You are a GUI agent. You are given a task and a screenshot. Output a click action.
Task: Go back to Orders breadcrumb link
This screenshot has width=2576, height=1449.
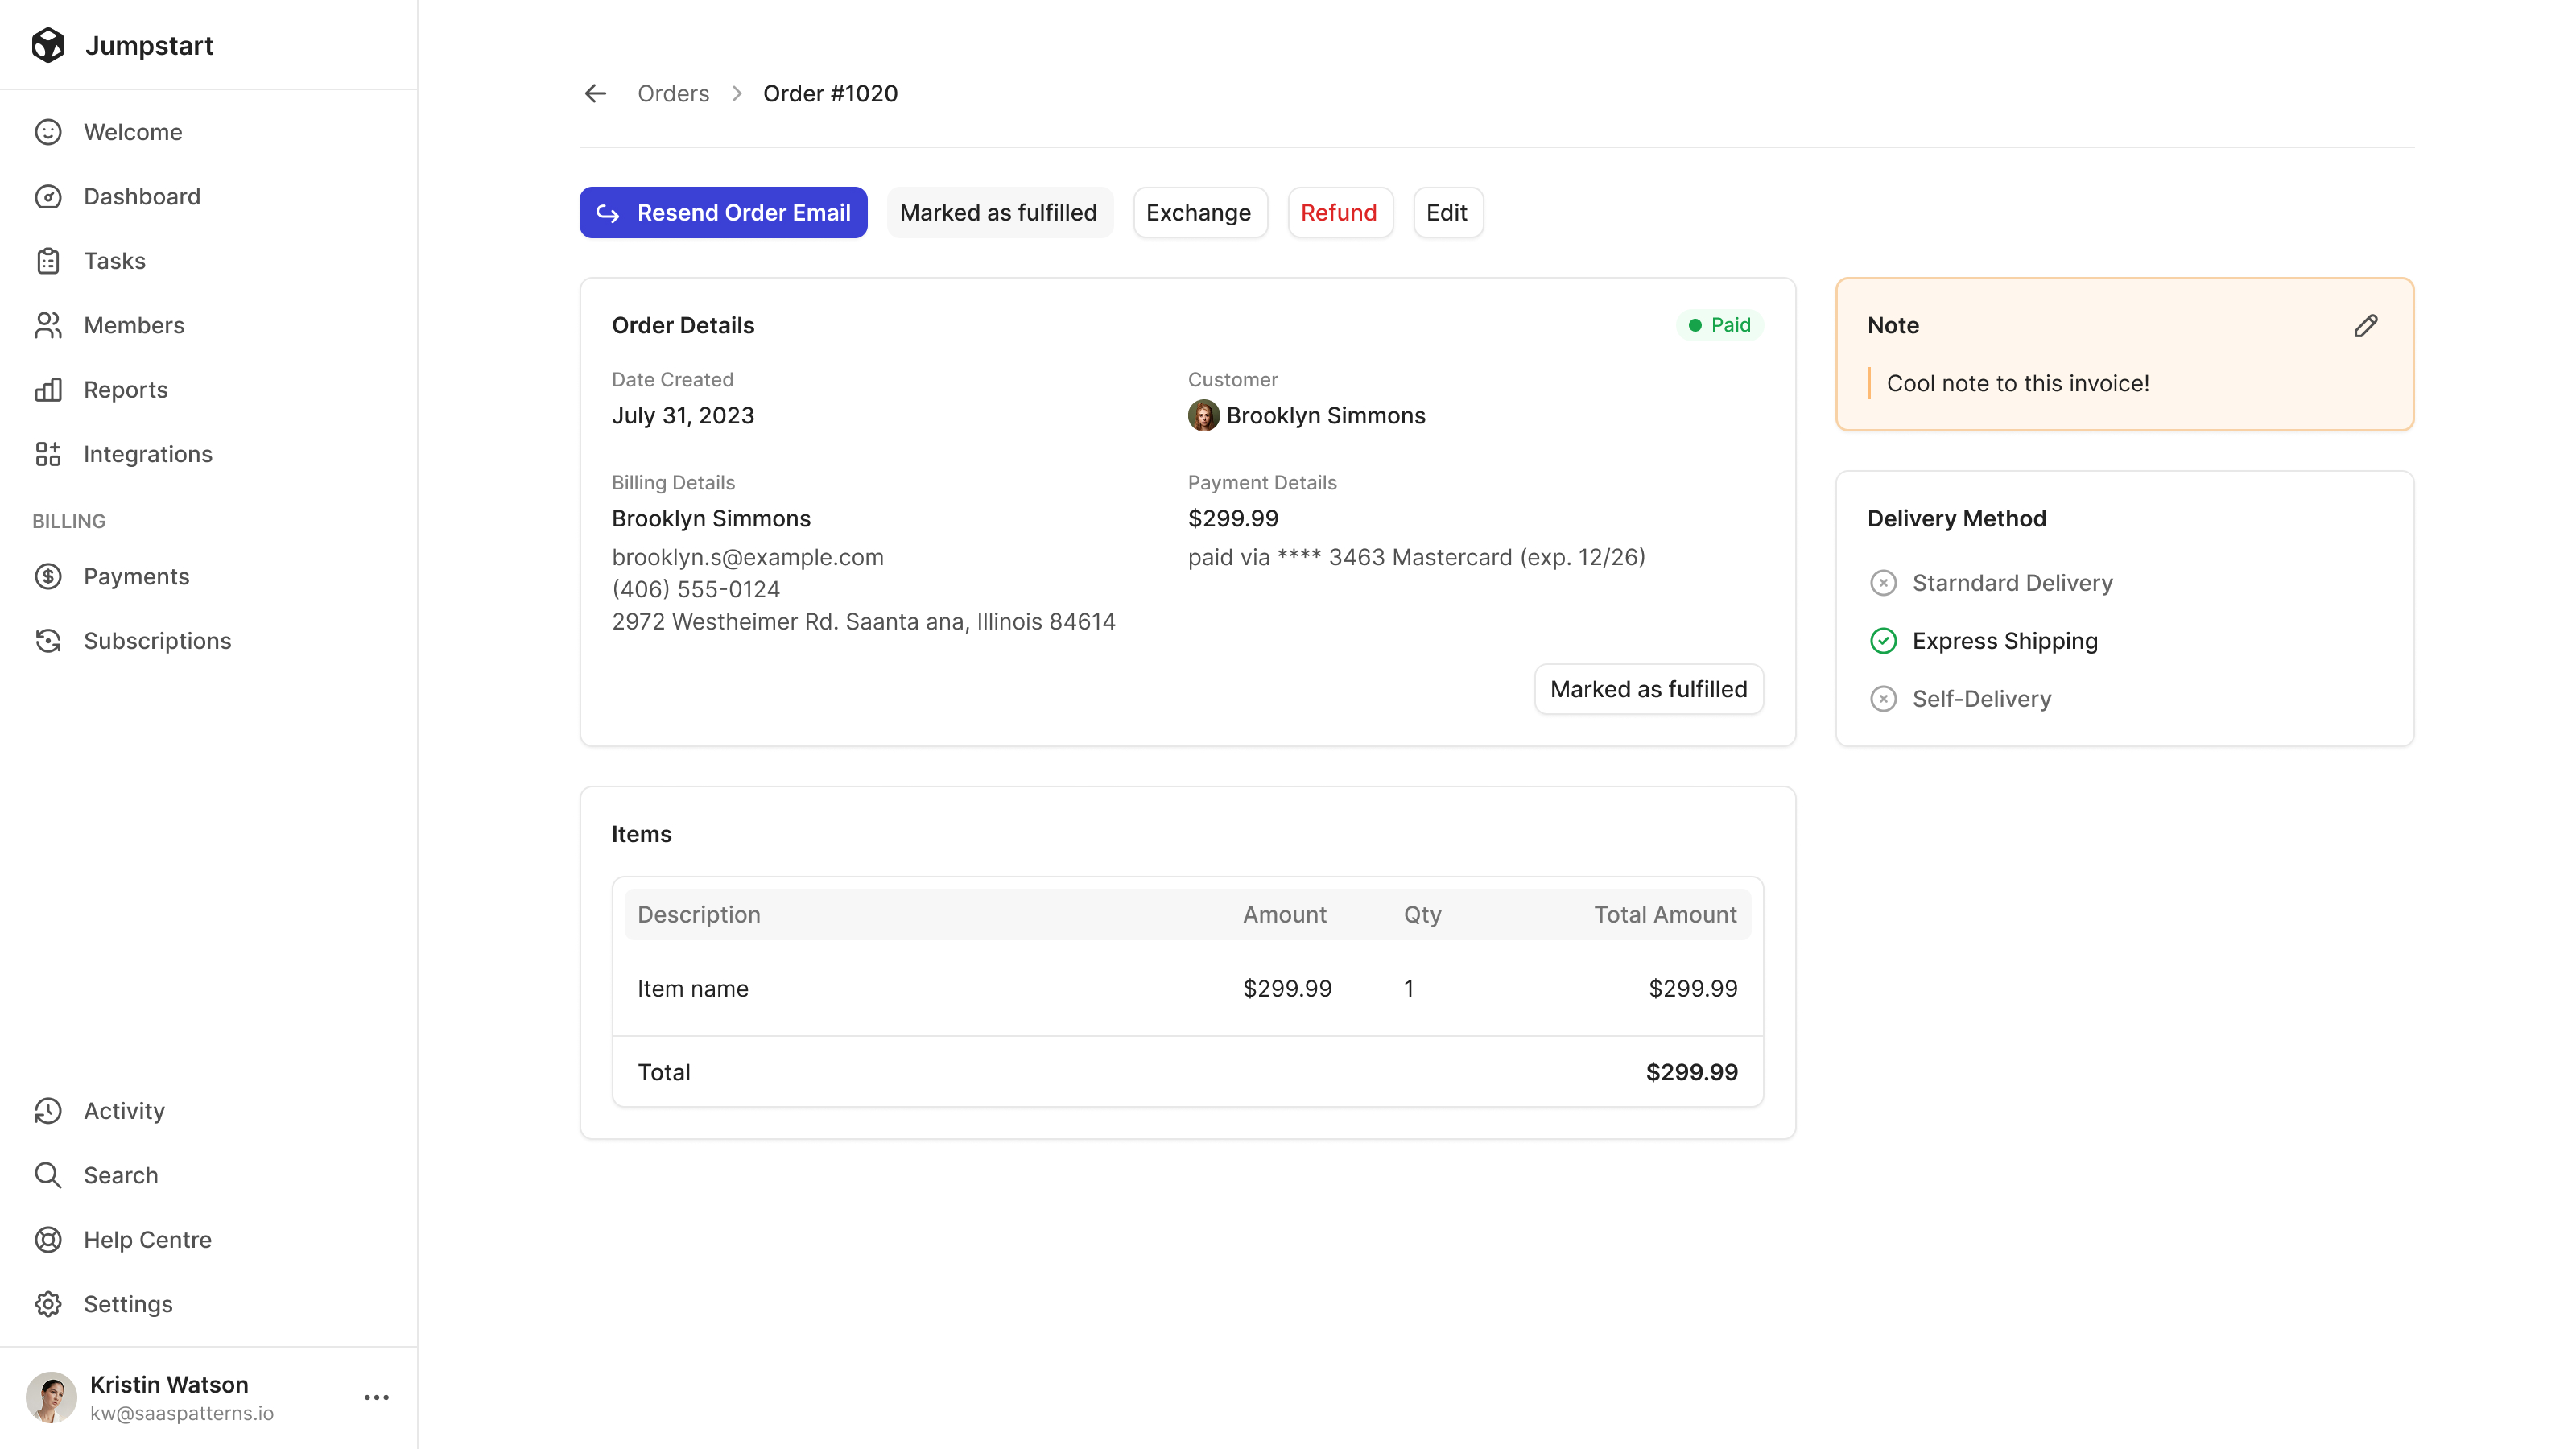[673, 93]
